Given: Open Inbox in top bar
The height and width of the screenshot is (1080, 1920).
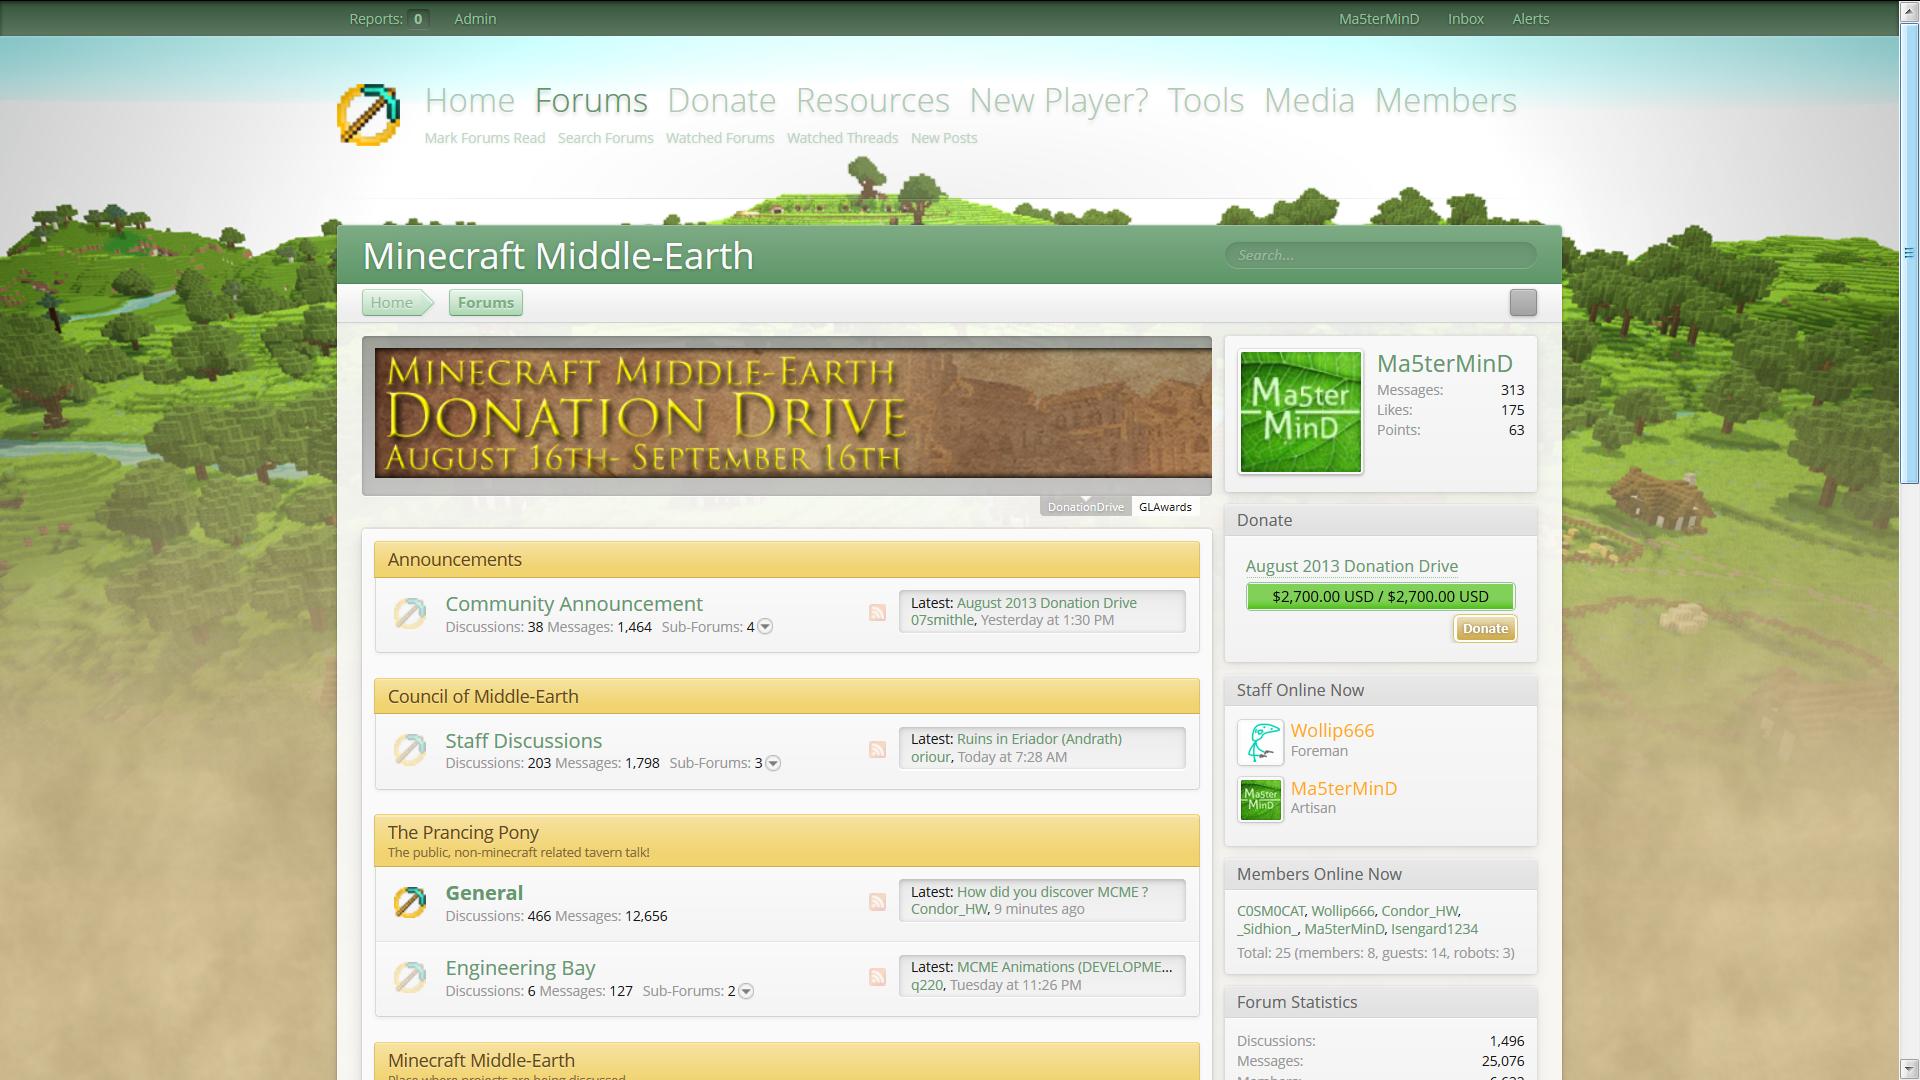Looking at the screenshot, I should coord(1466,19).
